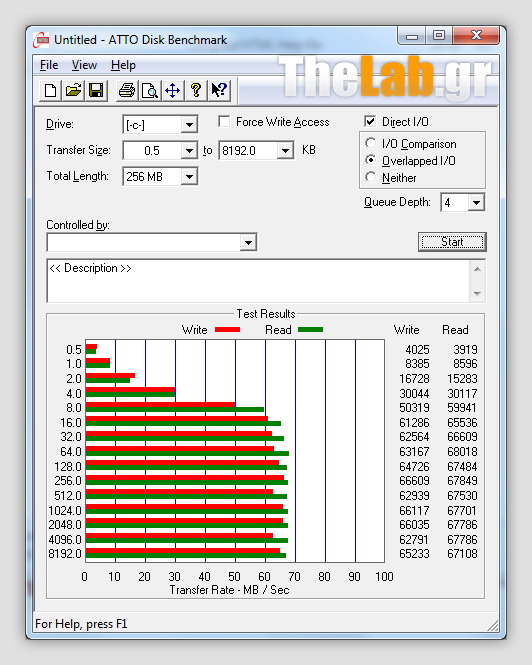This screenshot has width=532, height=665.
Task: Expand the Drive dropdown showing [-c-]
Action: (160, 125)
